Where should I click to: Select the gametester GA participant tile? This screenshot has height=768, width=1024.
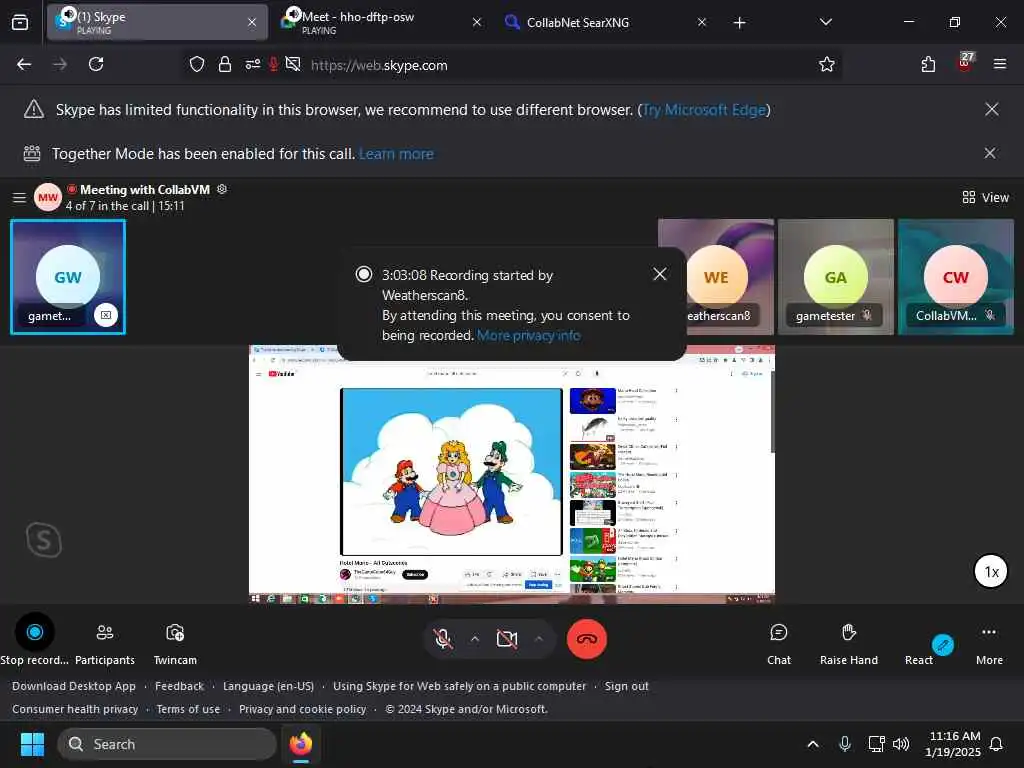pyautogui.click(x=835, y=277)
